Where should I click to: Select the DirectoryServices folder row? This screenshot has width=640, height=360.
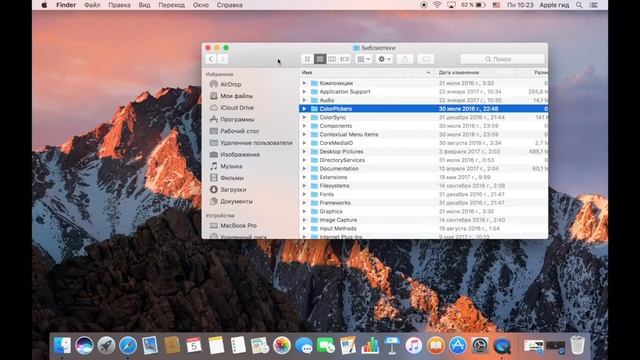tap(423, 160)
